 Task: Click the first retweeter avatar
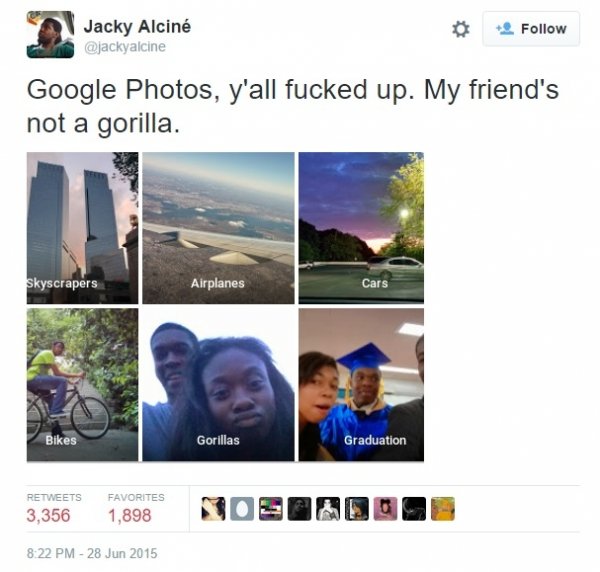pyautogui.click(x=213, y=509)
